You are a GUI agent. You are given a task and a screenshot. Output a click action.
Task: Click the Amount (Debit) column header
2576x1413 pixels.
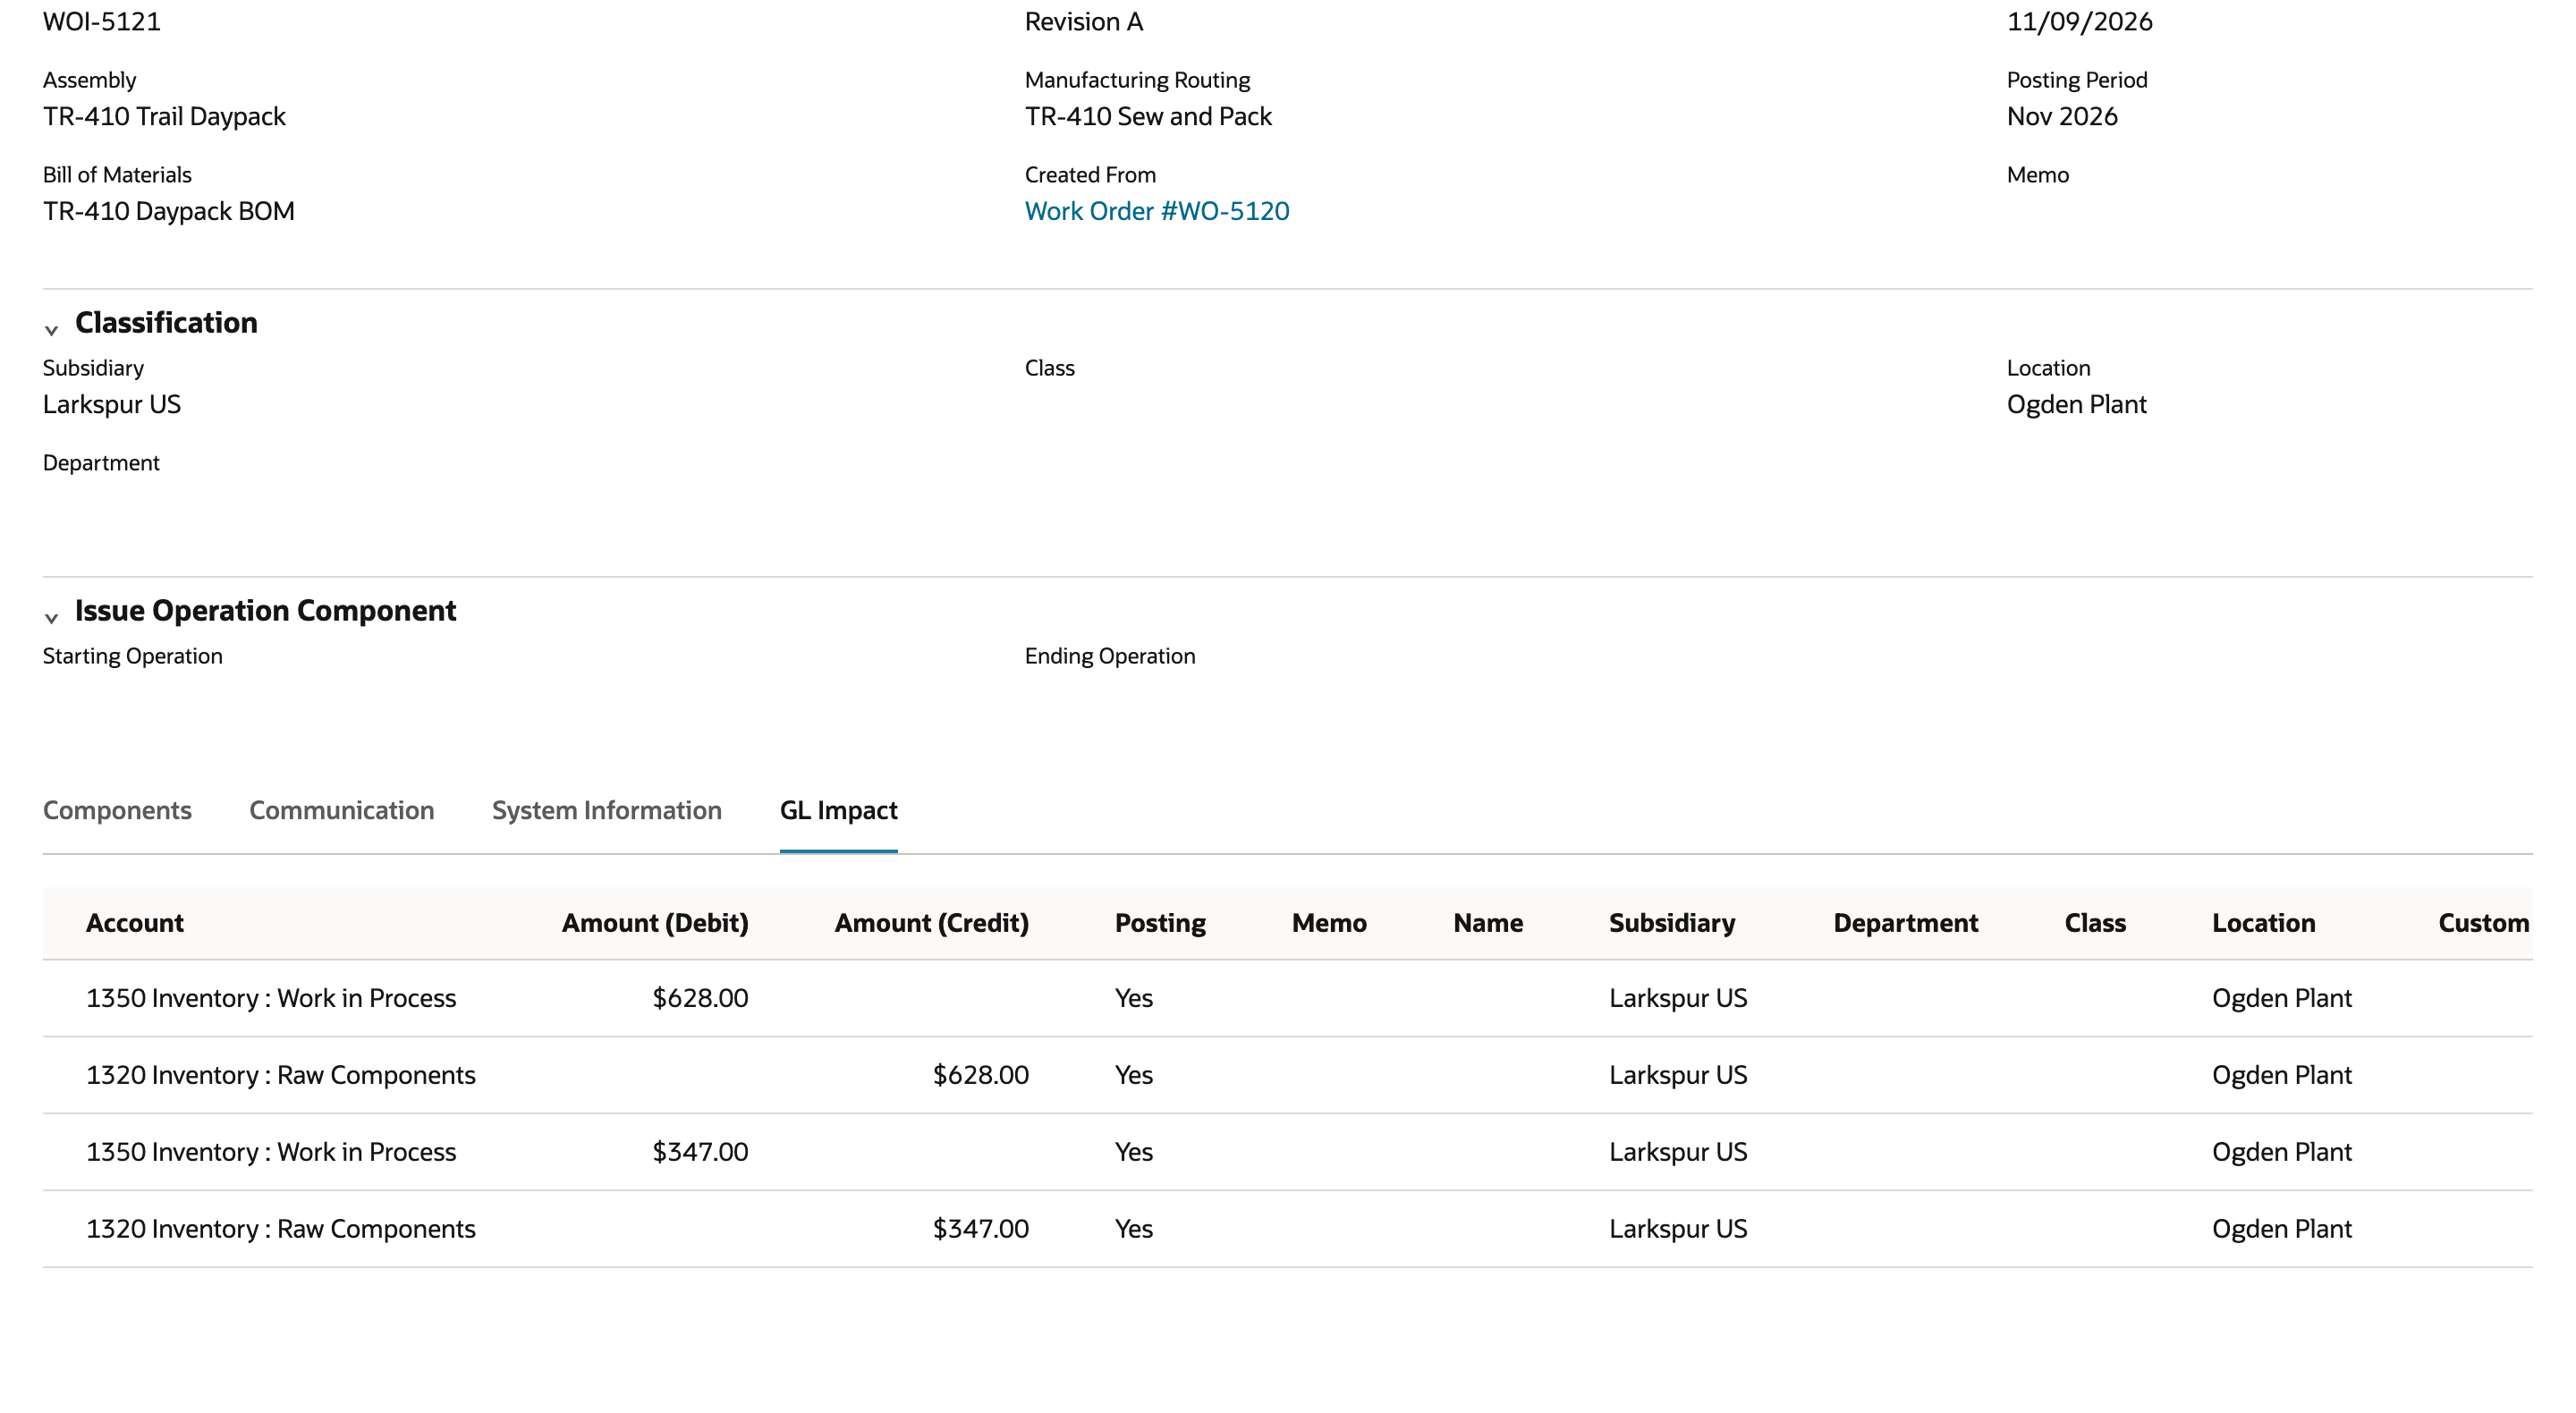tap(655, 923)
